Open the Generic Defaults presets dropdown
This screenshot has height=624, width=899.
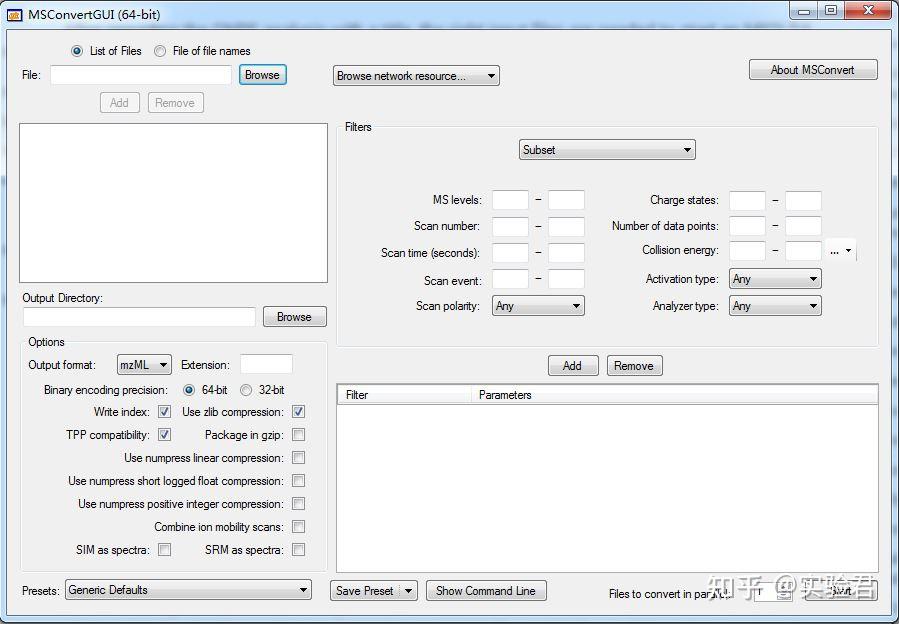[x=188, y=590]
